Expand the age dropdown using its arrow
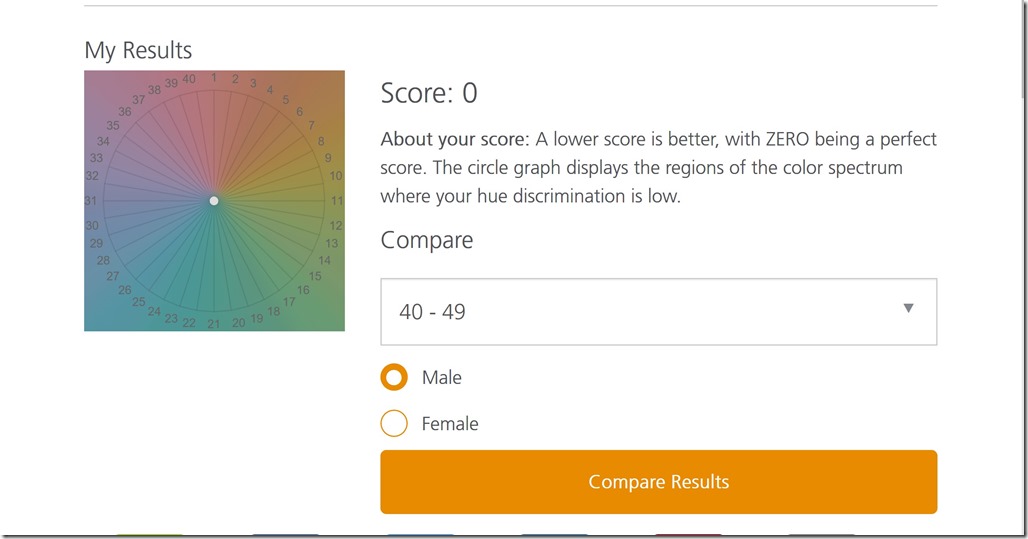The height and width of the screenshot is (539, 1028). (x=908, y=308)
